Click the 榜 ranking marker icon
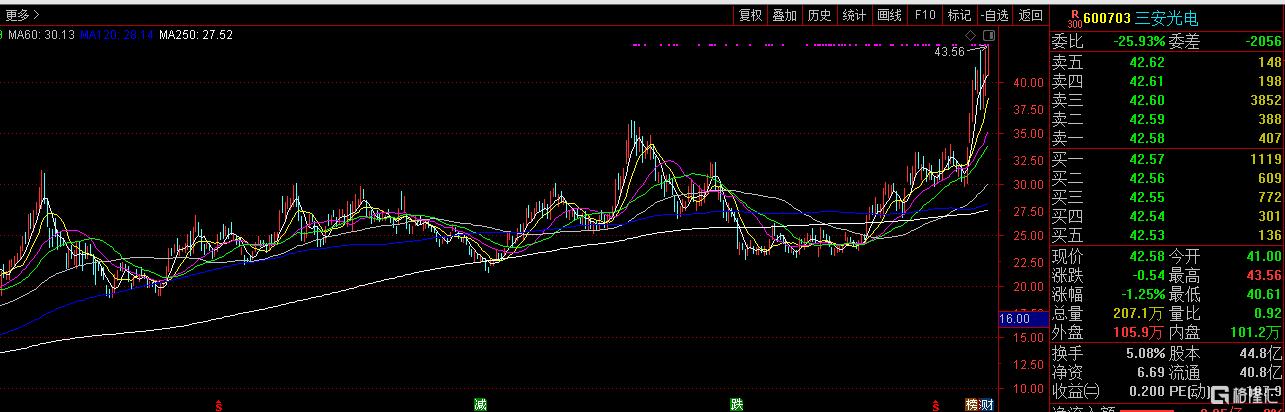 [x=971, y=404]
